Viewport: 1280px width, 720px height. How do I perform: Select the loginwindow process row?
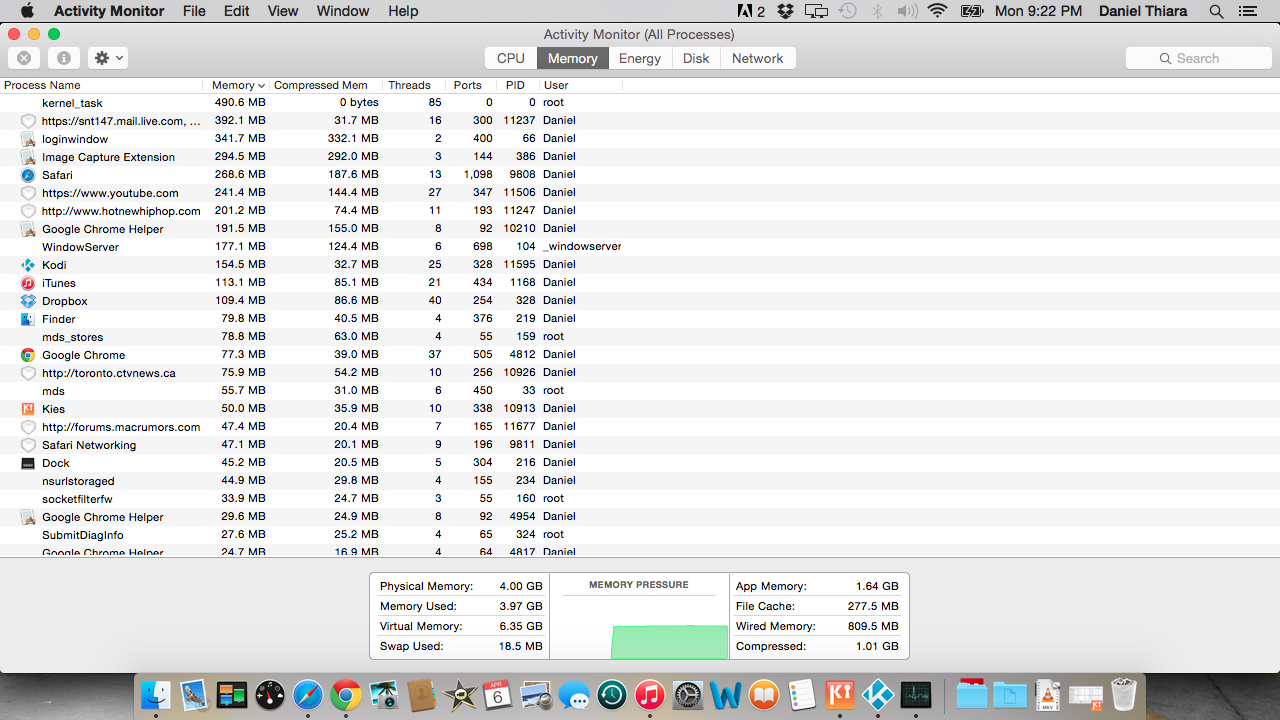(x=640, y=139)
